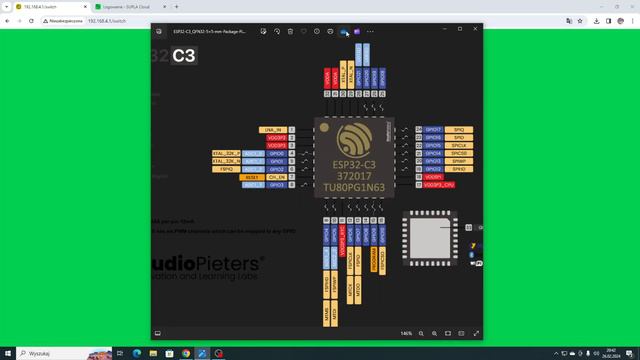The height and width of the screenshot is (360, 640).
Task: Translate this page icon in Chrome
Action: [569, 21]
